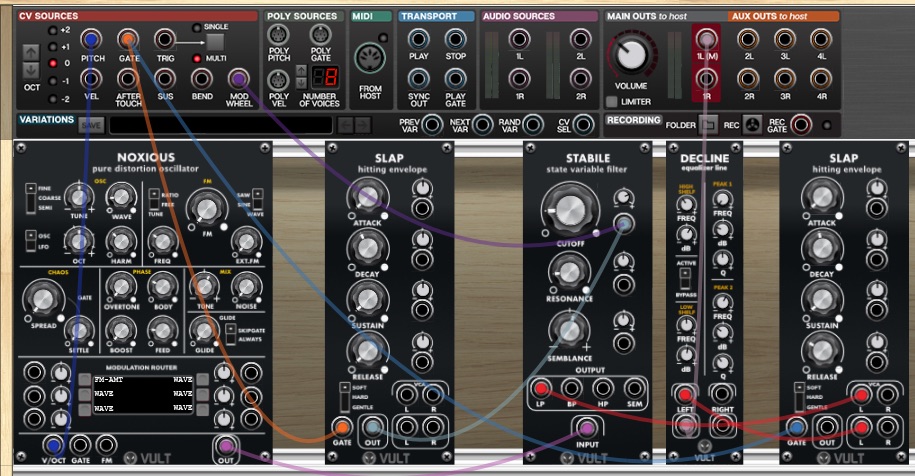
Task: Click number of voices display
Action: (x=324, y=77)
